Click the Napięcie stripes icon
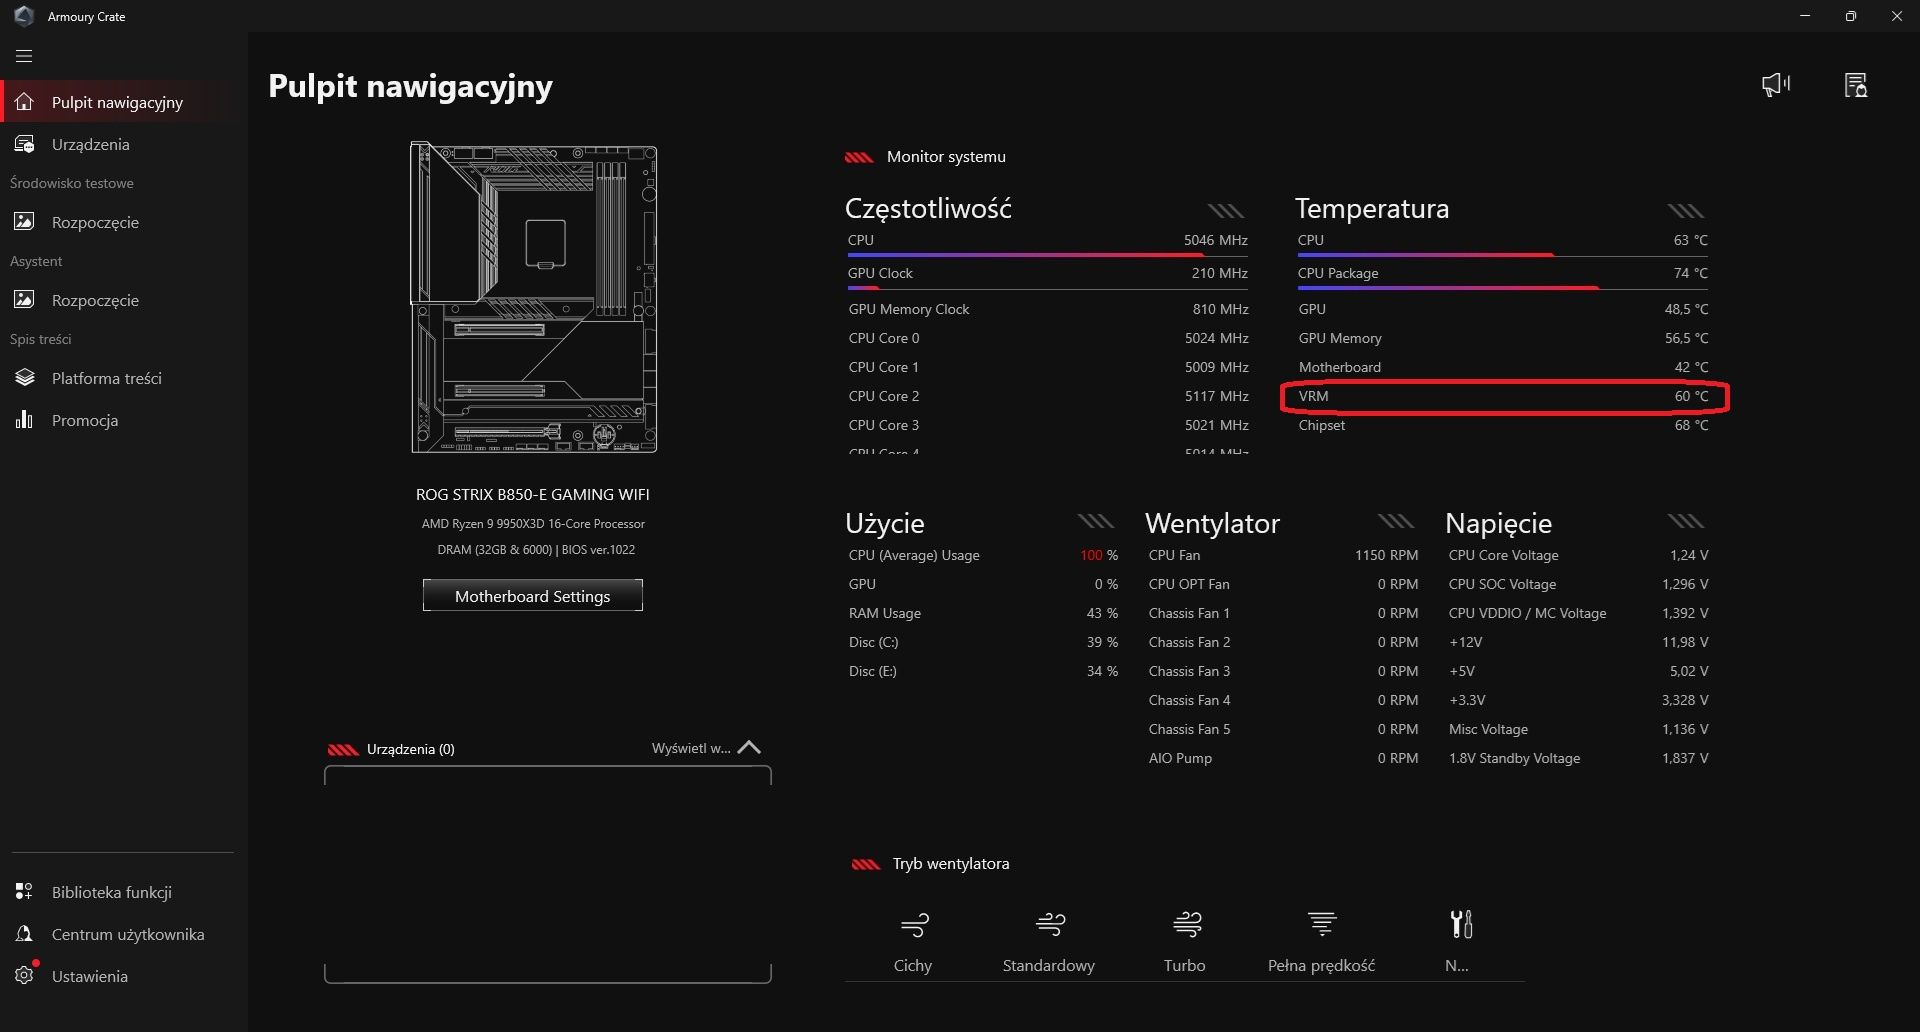 pos(1686,521)
